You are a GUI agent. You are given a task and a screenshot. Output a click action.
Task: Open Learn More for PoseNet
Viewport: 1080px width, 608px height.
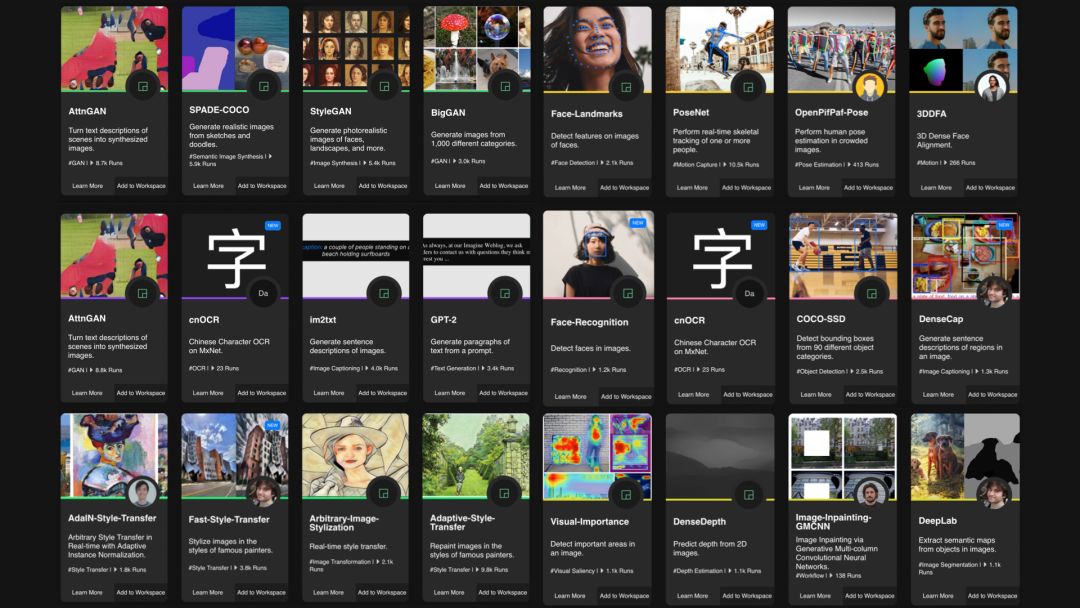[692, 187]
